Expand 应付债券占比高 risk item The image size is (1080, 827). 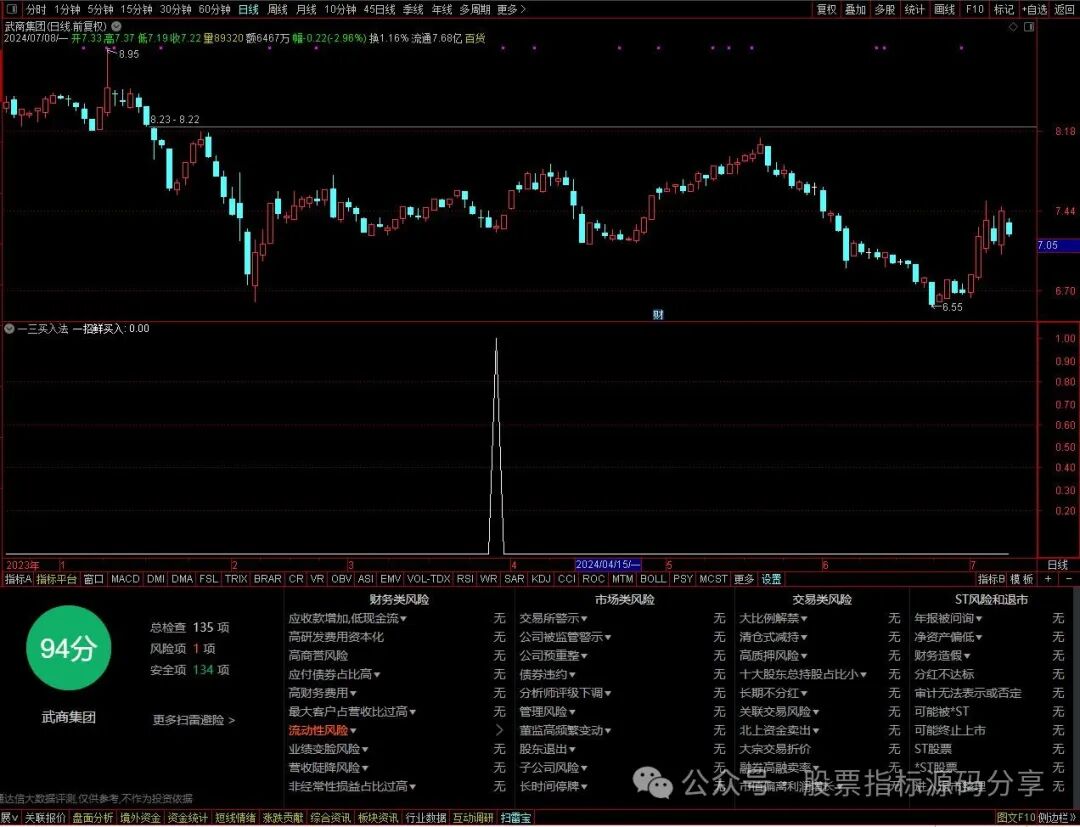[334, 674]
